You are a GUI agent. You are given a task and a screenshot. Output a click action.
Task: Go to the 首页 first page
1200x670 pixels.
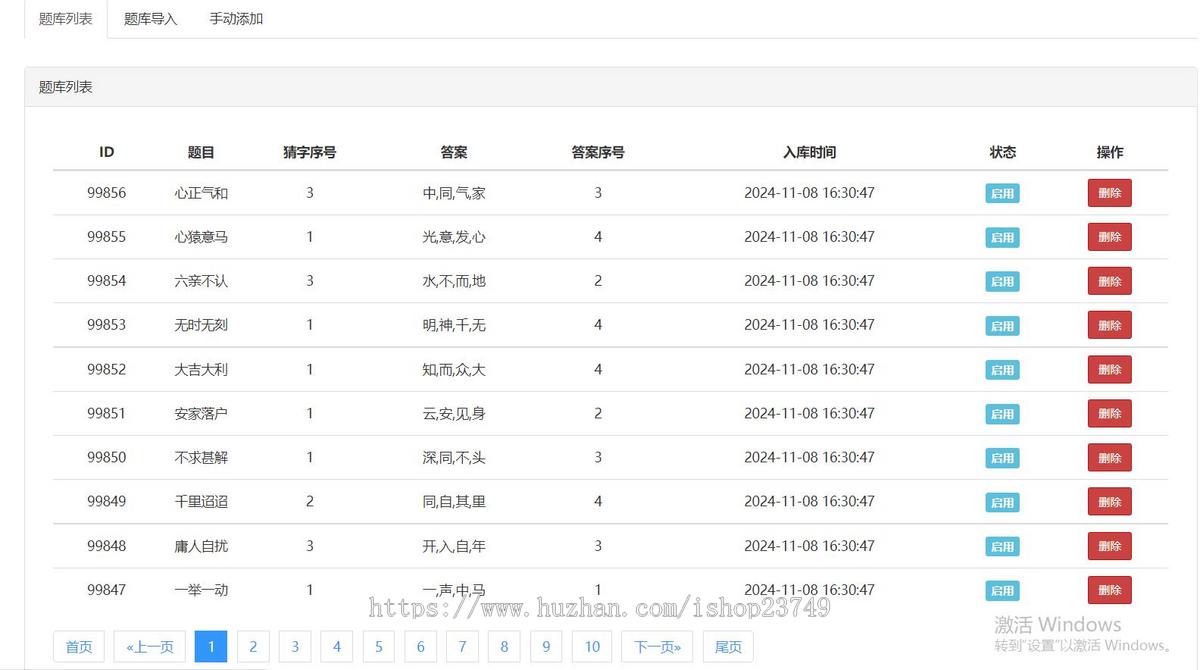[x=79, y=647]
